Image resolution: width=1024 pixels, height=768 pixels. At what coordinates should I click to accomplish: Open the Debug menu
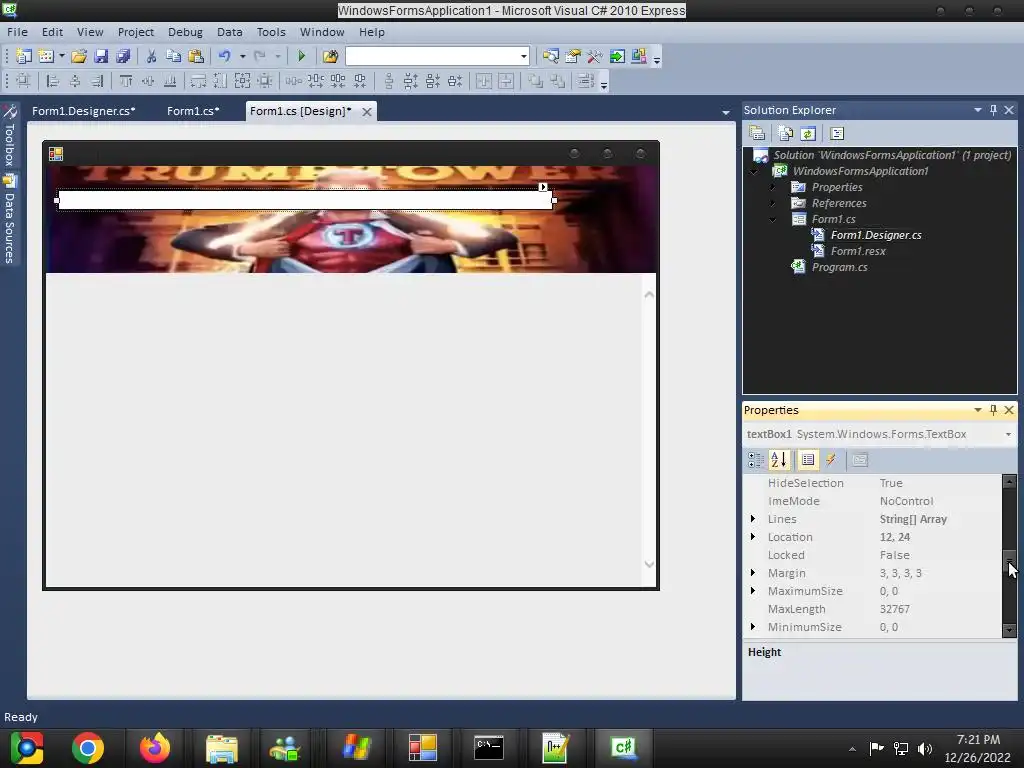(185, 32)
